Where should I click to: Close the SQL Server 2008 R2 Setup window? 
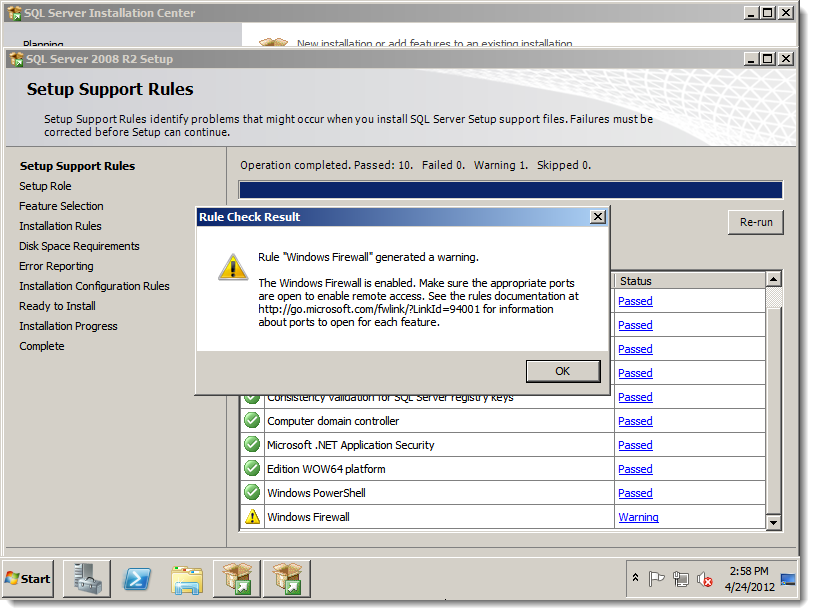point(786,59)
